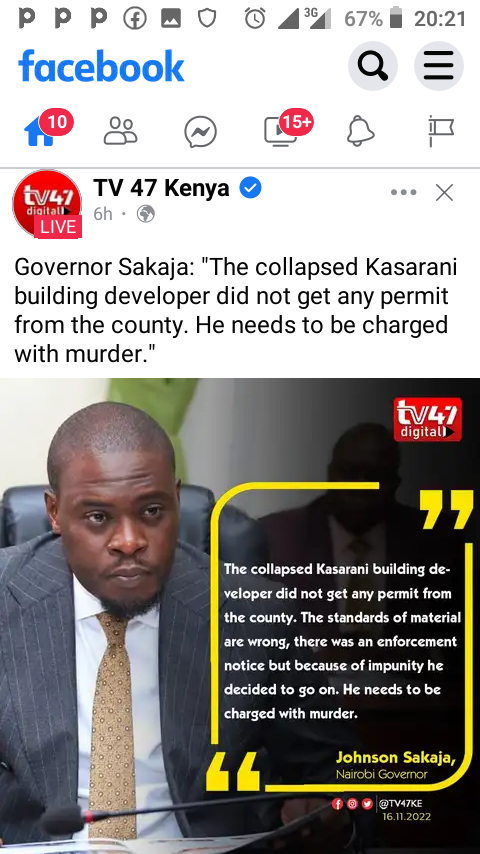This screenshot has width=480, height=854.
Task: Tap the blue verified badge
Action: pos(251,188)
